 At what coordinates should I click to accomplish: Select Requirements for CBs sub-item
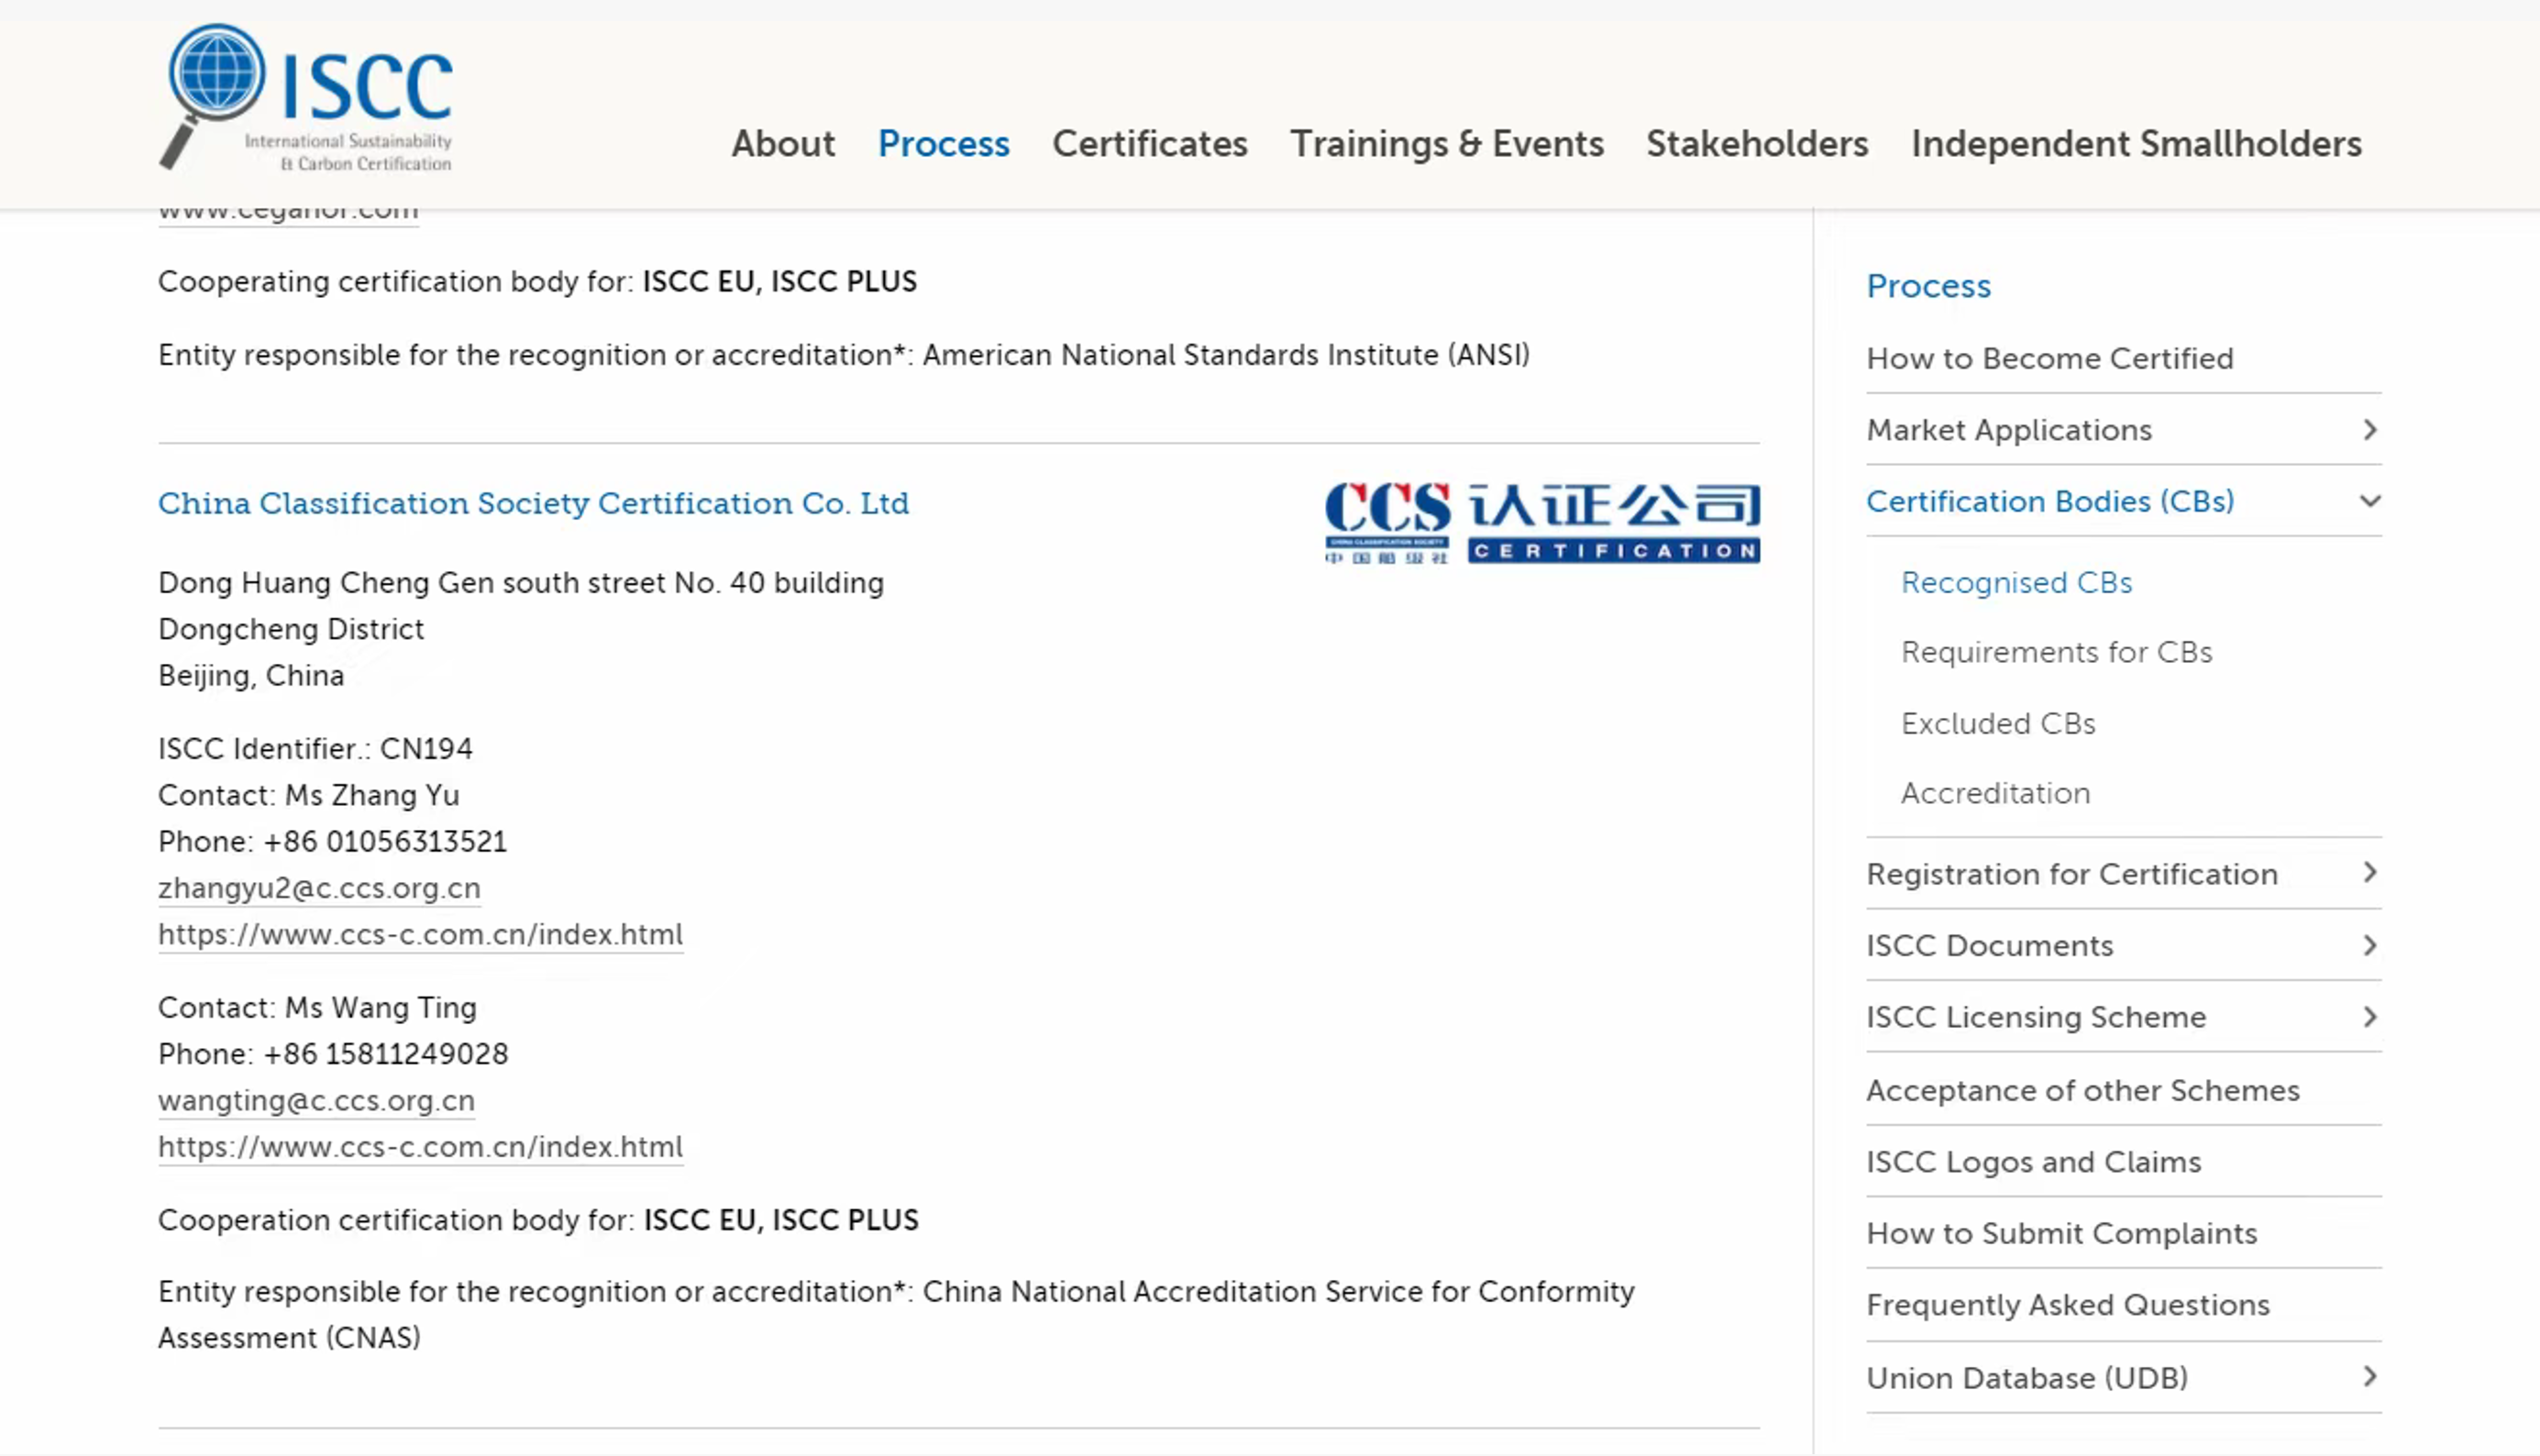(x=2056, y=652)
